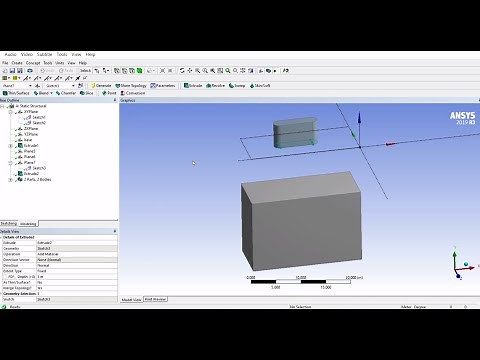Image resolution: width=480 pixels, height=360 pixels.
Task: Open the DesignModeler File menu
Action: point(5,63)
